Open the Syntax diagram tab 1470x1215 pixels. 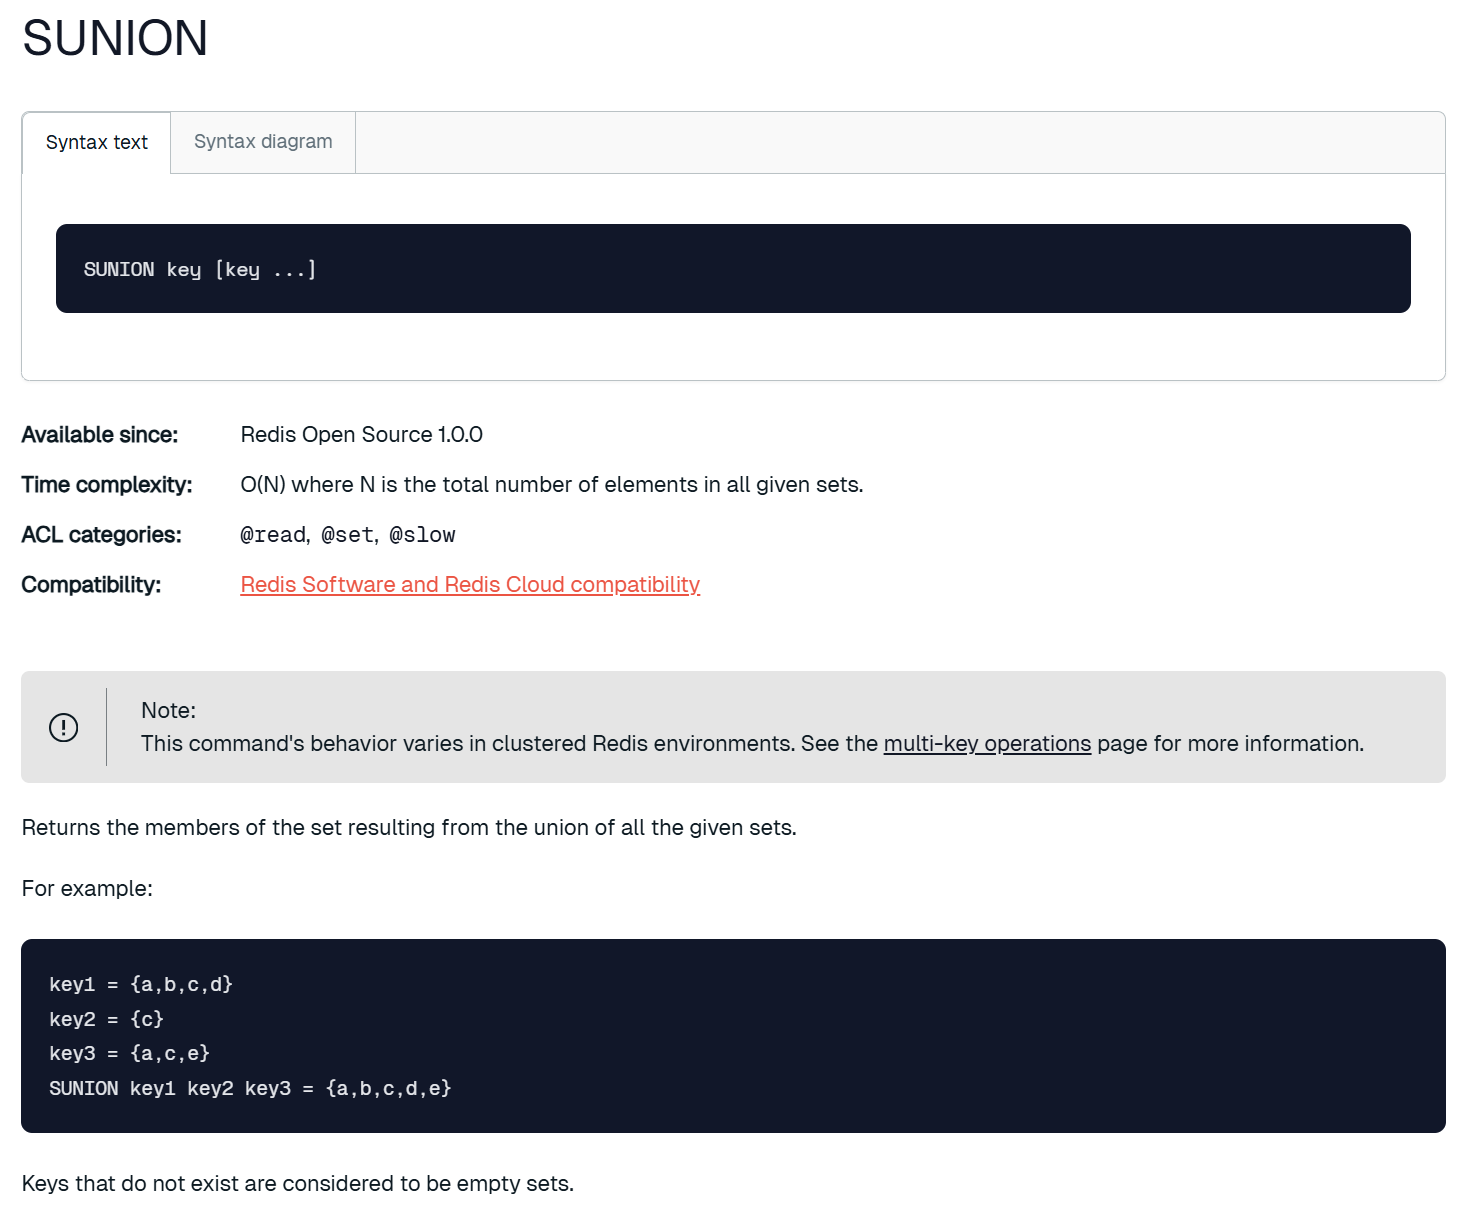tap(263, 142)
